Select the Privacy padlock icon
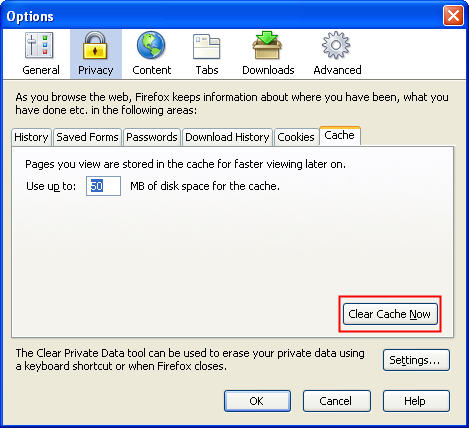Screen dimensions: 469x428 pos(95,46)
